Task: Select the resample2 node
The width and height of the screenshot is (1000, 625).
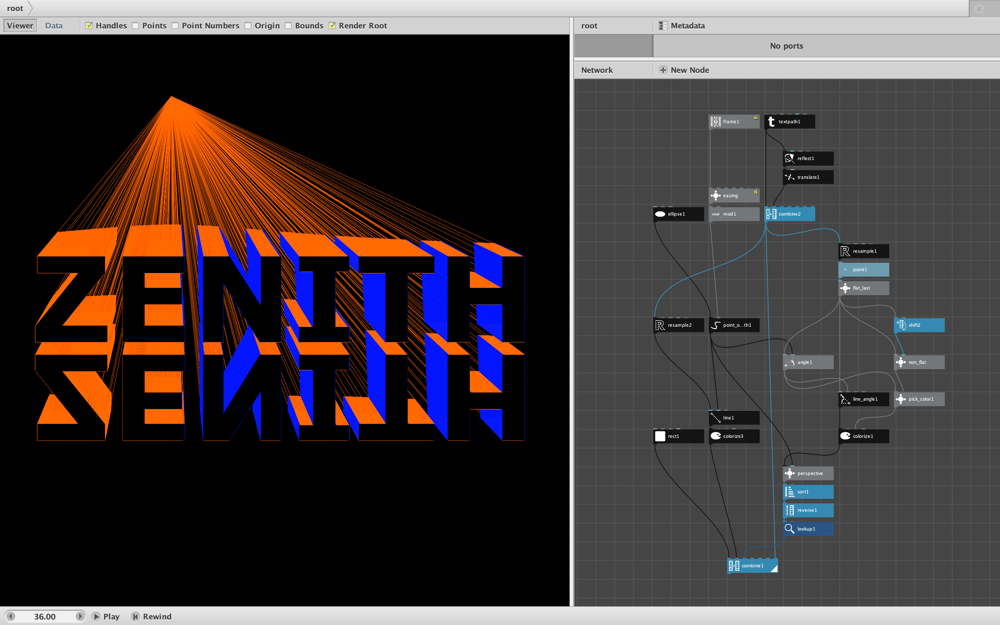Action: click(x=679, y=325)
